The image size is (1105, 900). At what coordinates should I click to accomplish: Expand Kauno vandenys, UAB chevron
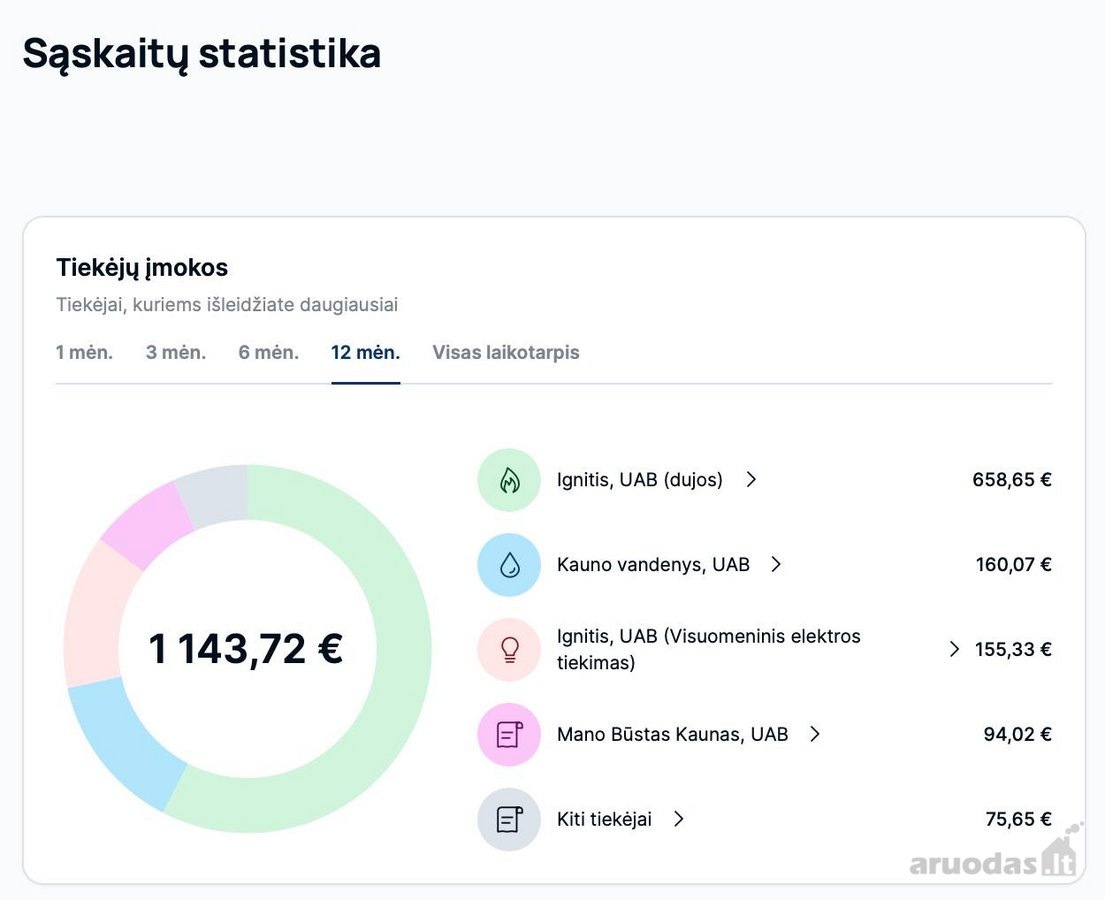tap(776, 565)
